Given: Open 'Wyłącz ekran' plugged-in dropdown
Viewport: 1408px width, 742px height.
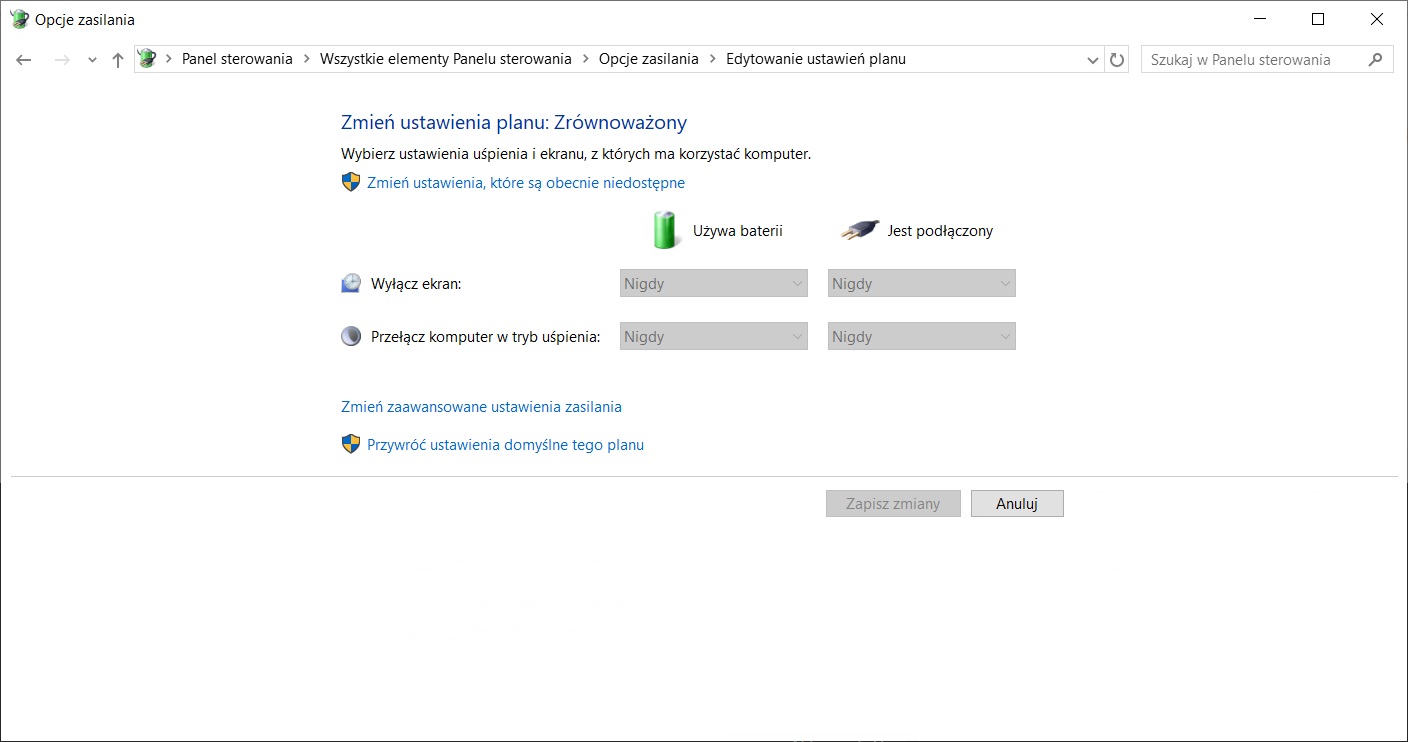Looking at the screenshot, I should (921, 284).
